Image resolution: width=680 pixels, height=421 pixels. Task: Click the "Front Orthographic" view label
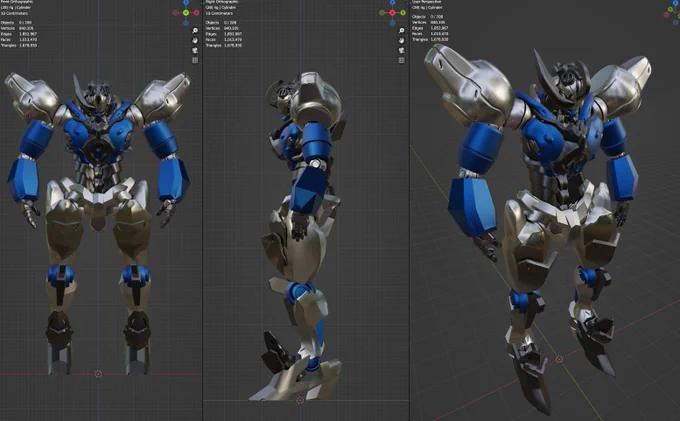click(17, 2)
